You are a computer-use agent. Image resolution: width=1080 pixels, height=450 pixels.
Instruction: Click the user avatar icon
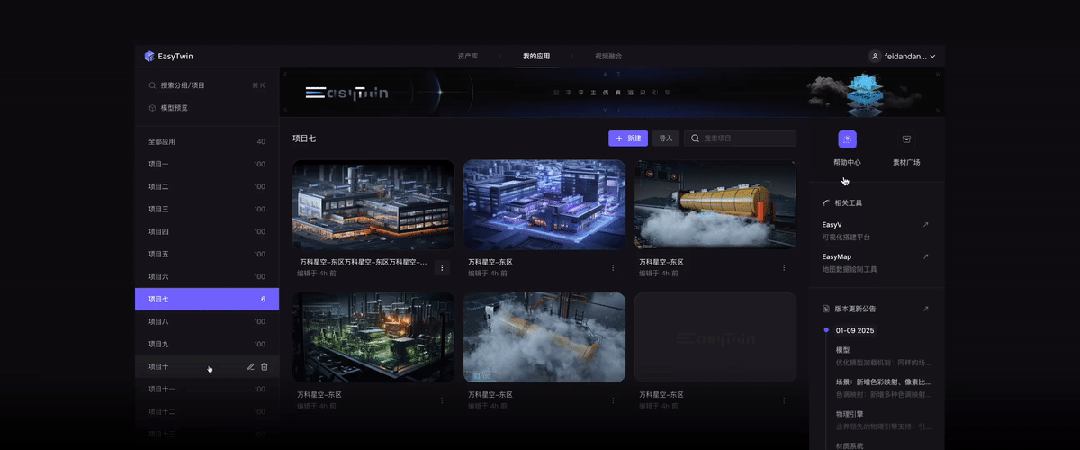coord(875,56)
